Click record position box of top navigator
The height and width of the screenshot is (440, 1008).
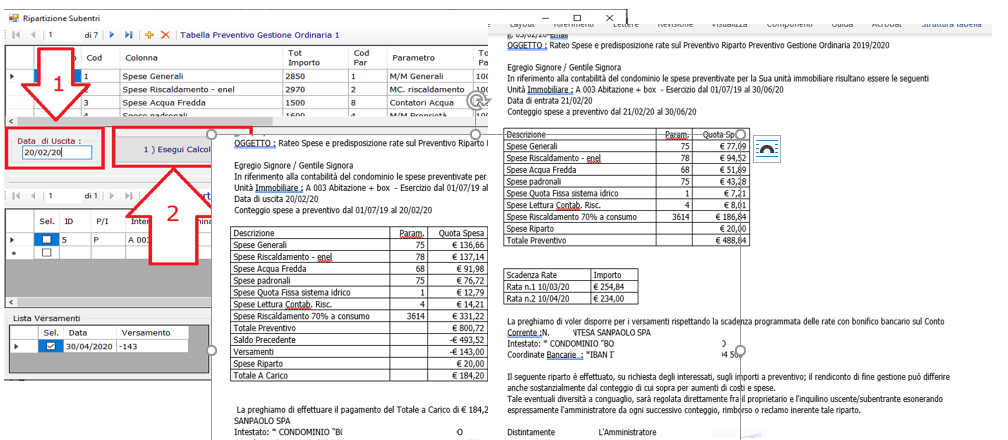coord(62,35)
